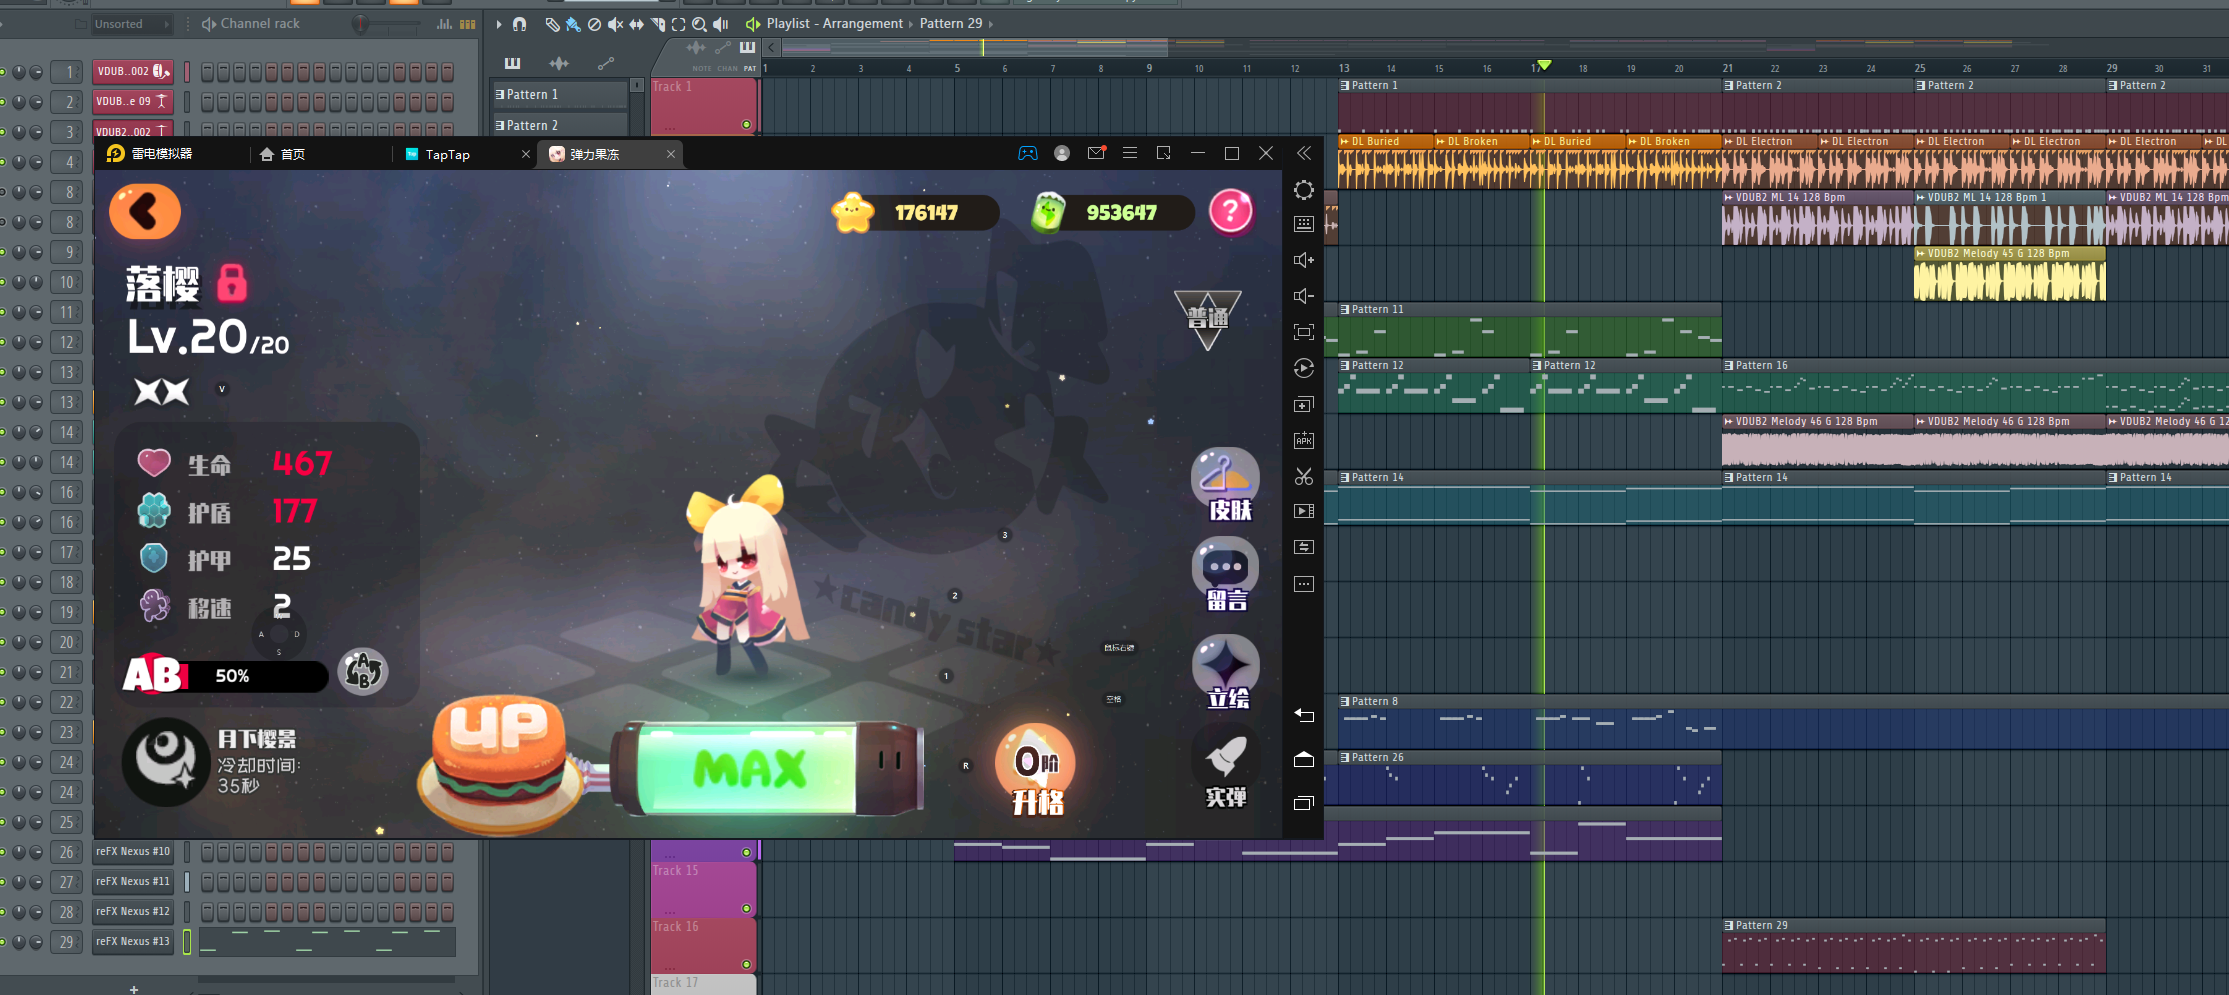Screen dimensions: 2229x995
Task: Open the emulator settings gear in the sidebar
Action: (x=1304, y=190)
